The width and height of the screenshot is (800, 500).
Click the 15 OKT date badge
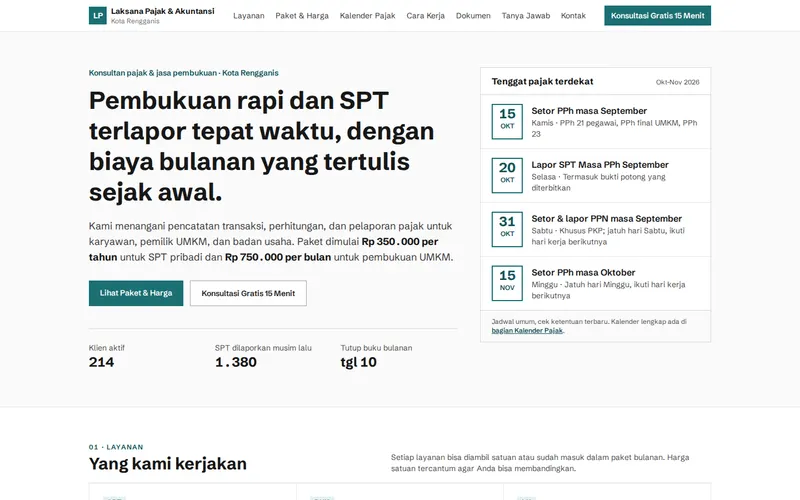click(507, 121)
